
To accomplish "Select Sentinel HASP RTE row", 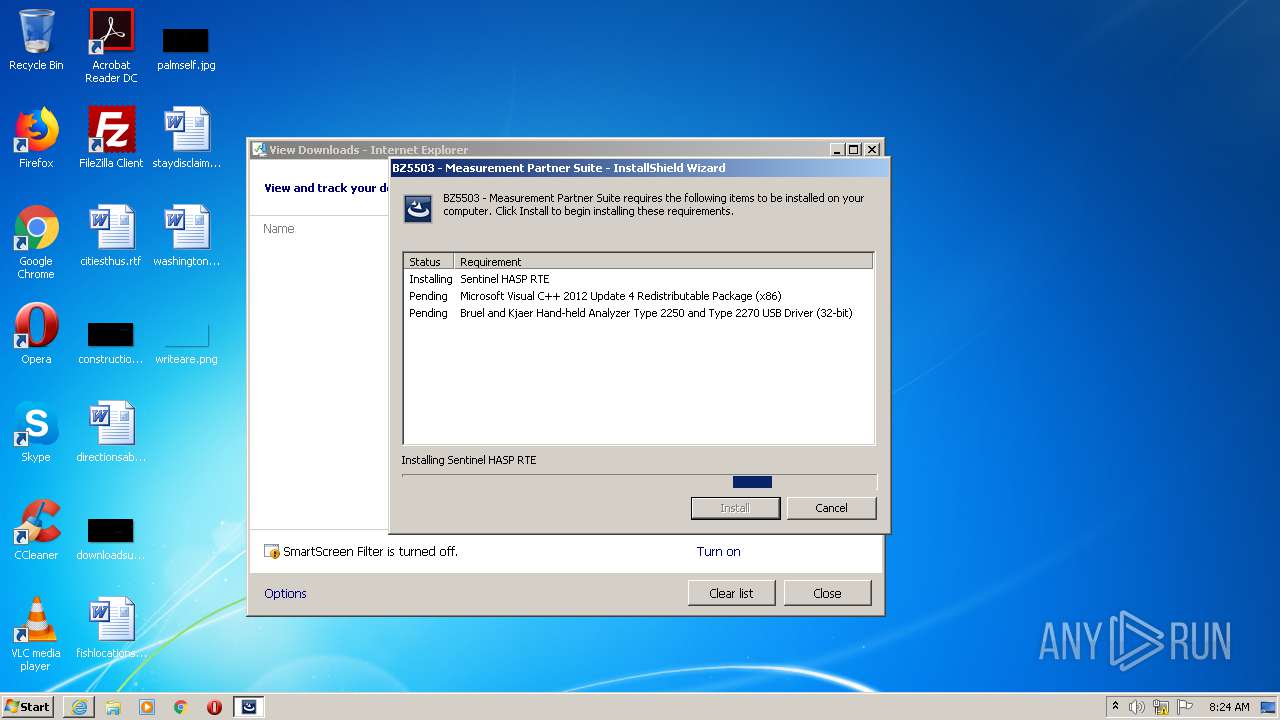I will (x=638, y=279).
